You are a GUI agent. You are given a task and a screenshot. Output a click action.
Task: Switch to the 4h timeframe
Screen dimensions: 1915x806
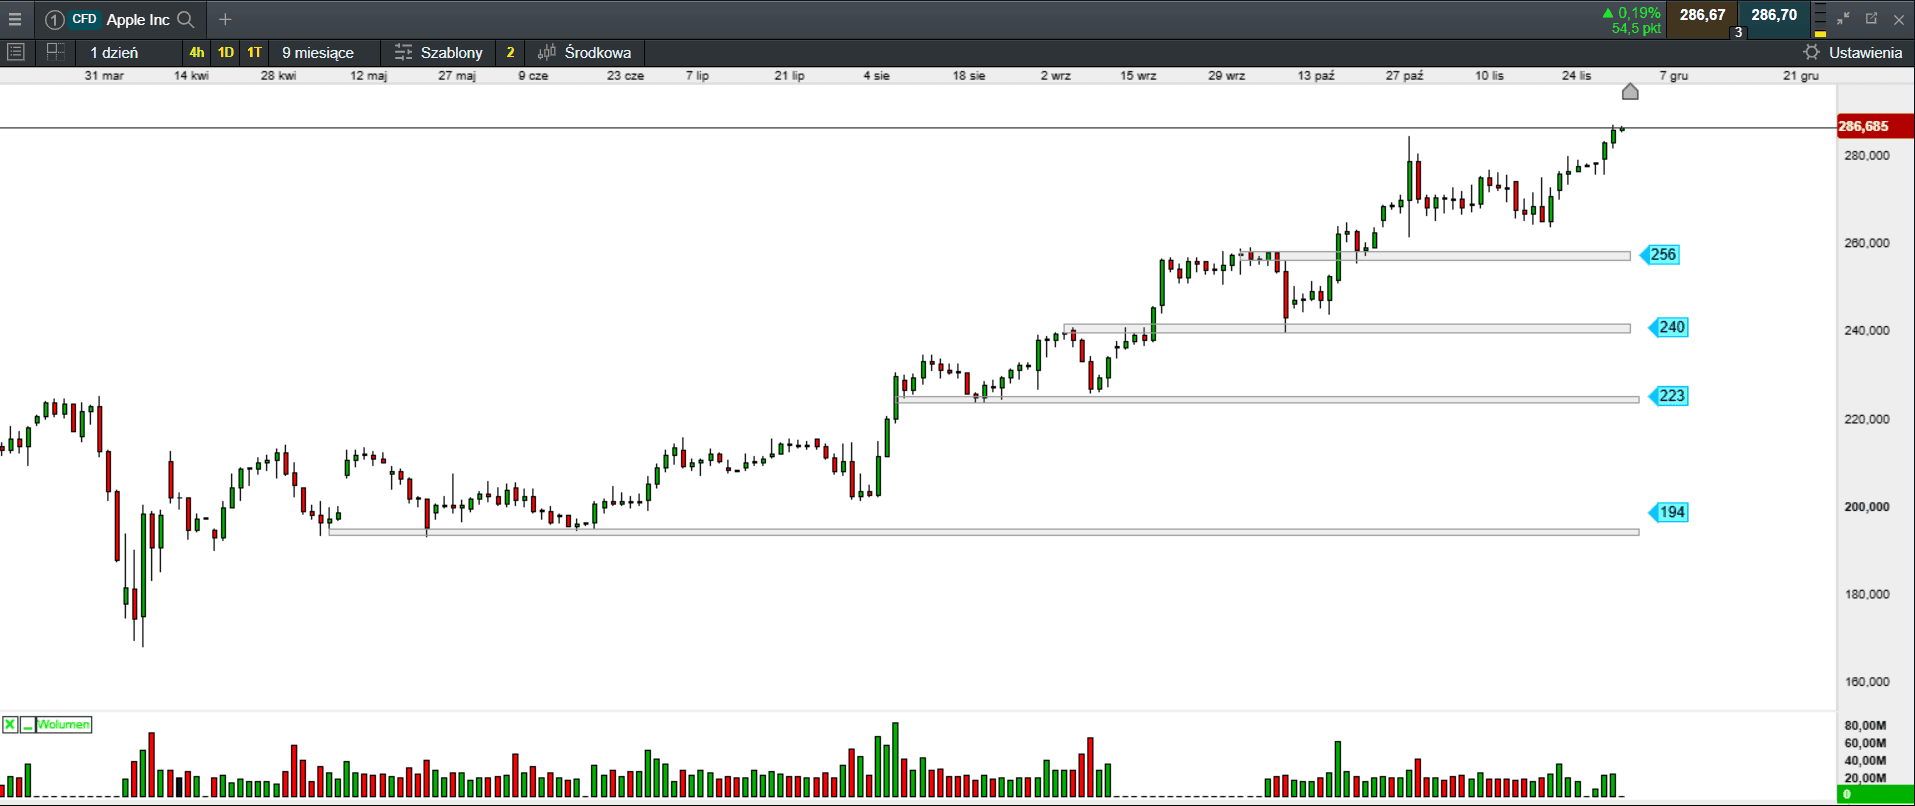(x=196, y=52)
